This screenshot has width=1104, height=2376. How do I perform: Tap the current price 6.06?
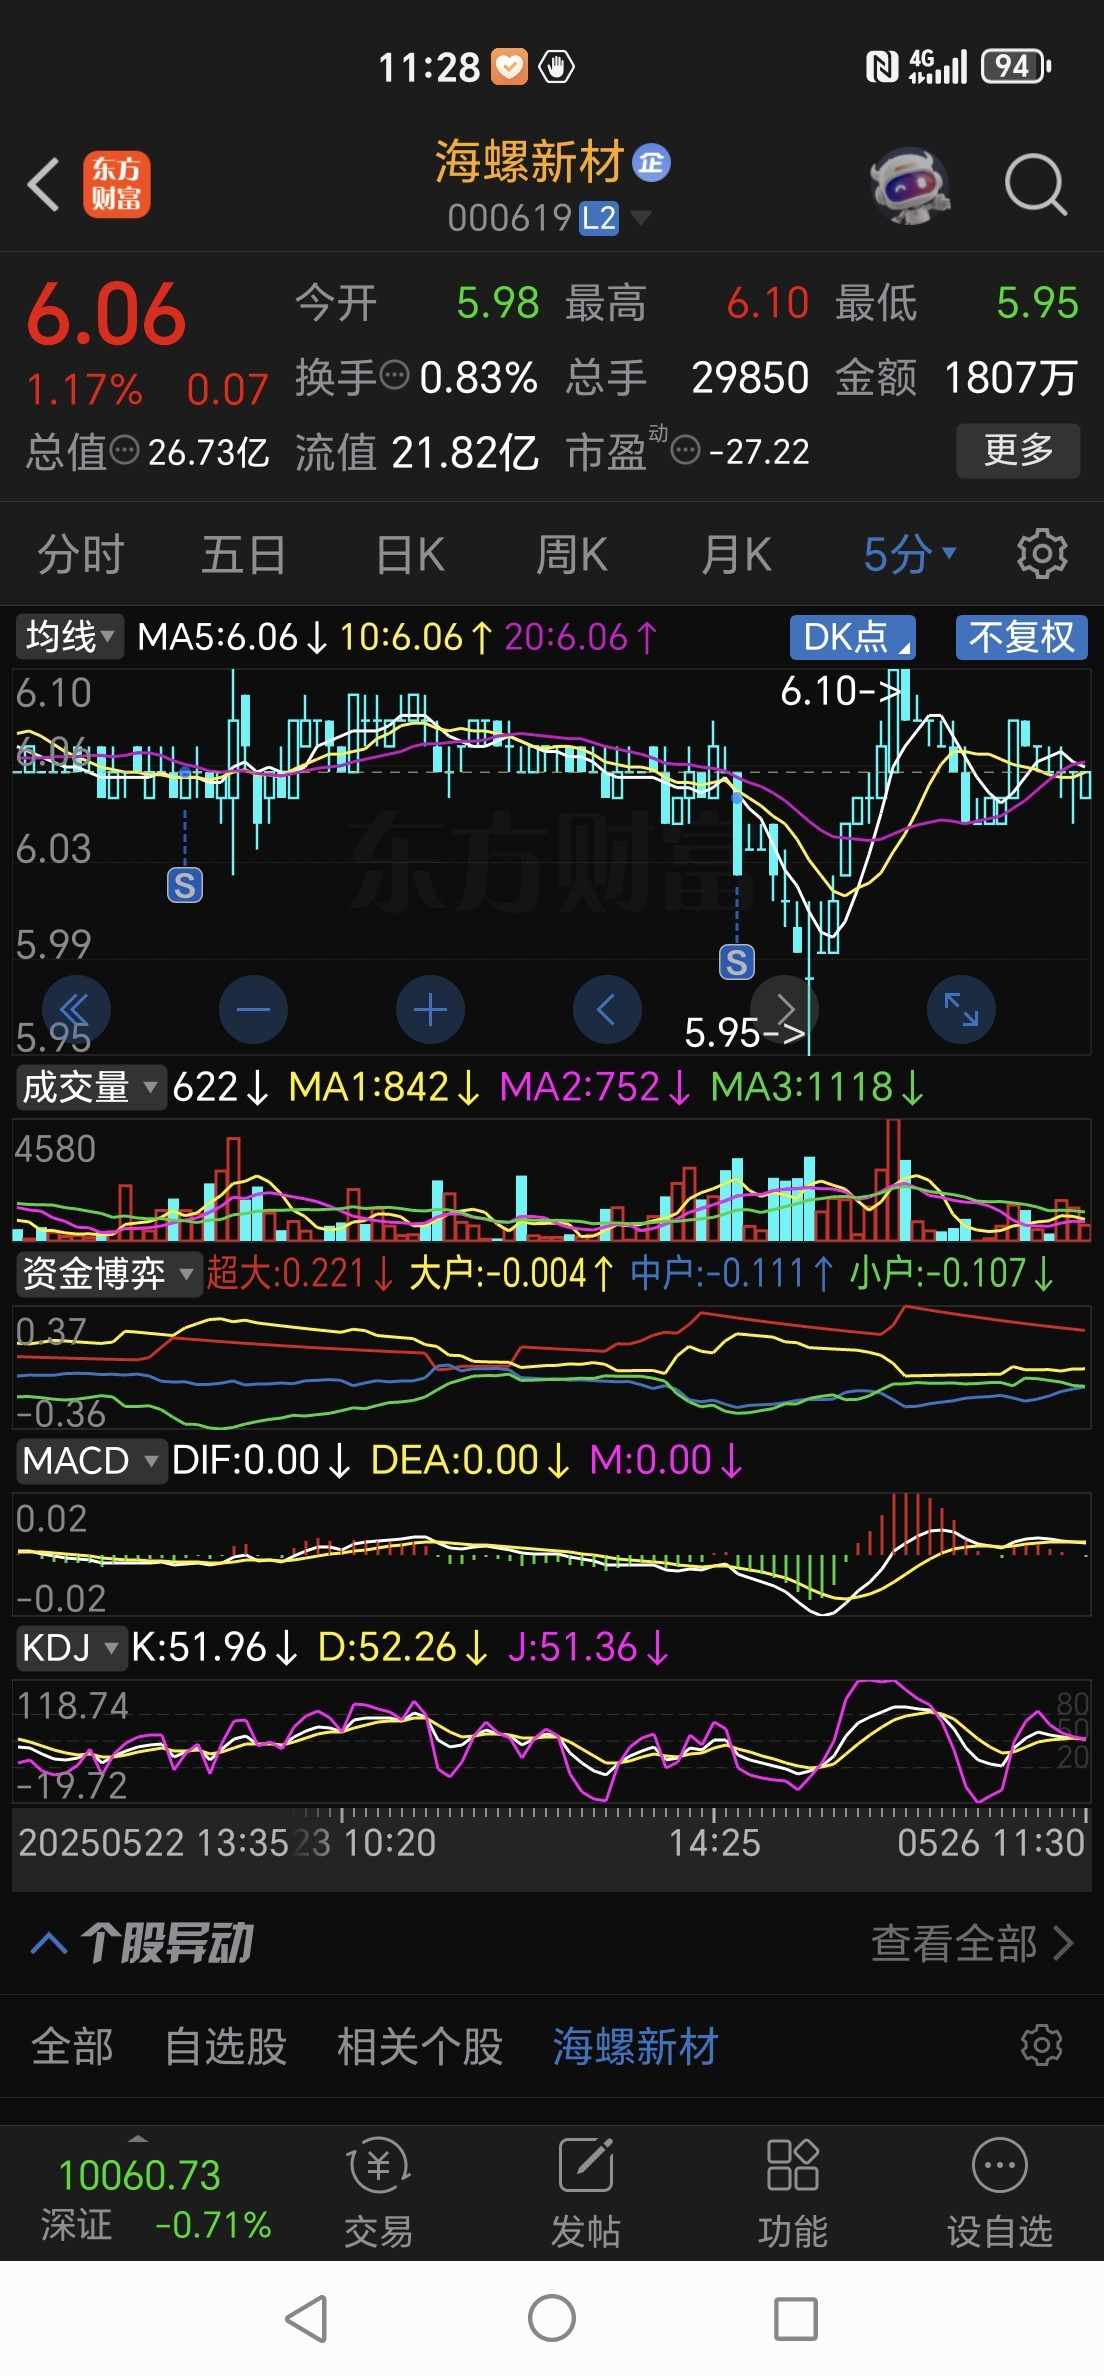pyautogui.click(x=107, y=314)
